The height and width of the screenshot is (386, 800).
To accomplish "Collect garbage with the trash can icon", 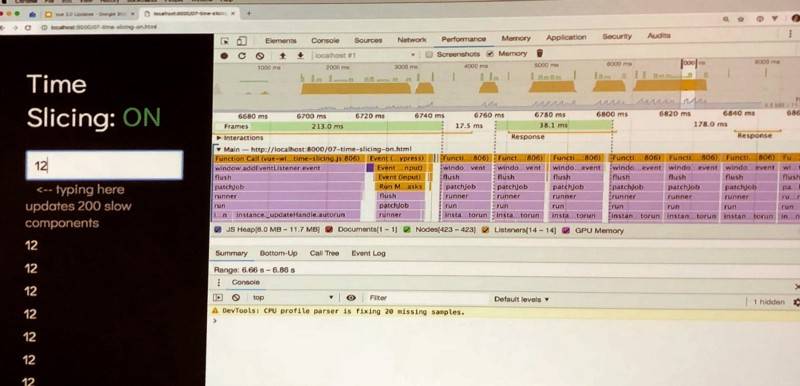I will 540,53.
